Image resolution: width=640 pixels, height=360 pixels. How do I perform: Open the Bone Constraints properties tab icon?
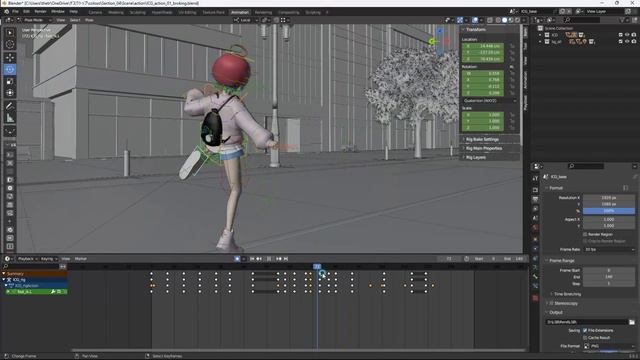[536, 286]
